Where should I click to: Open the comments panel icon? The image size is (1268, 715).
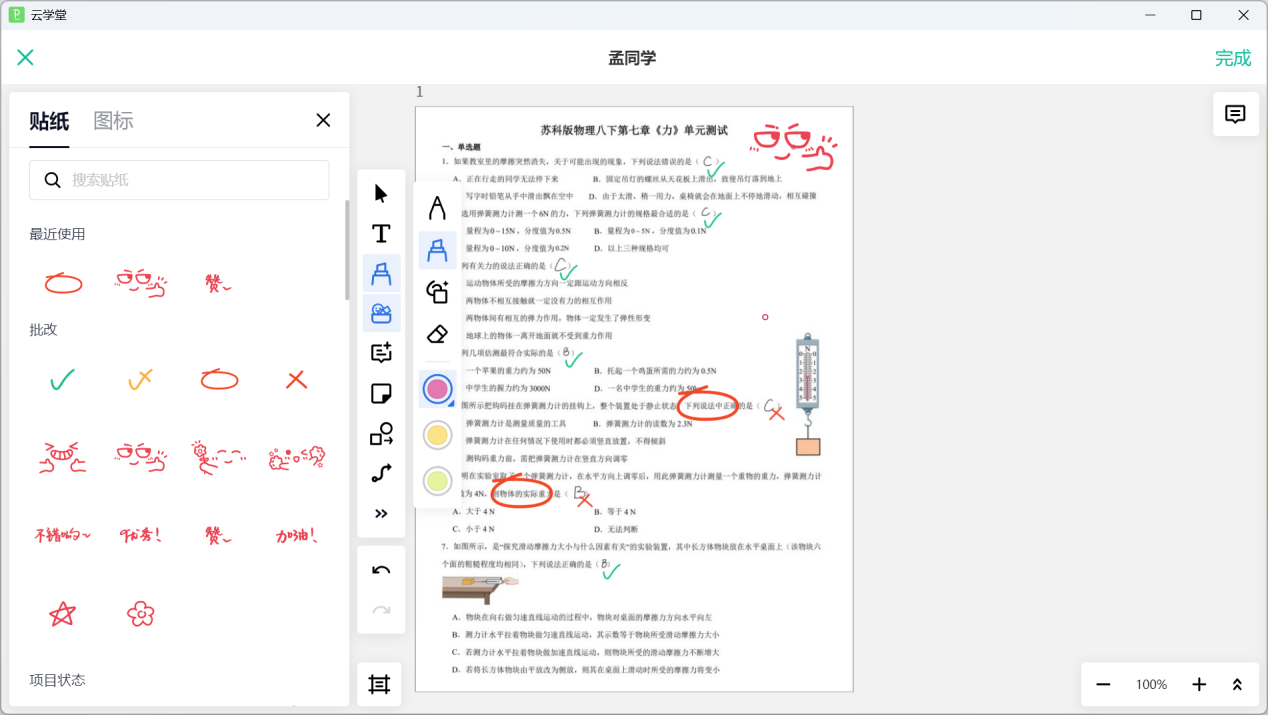[x=1235, y=114]
